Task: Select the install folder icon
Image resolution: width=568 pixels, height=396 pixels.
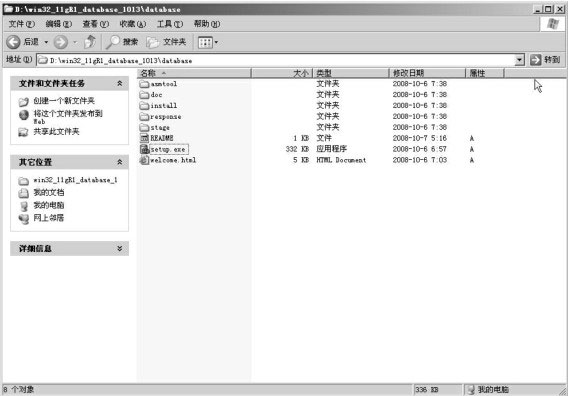Action: click(x=144, y=105)
